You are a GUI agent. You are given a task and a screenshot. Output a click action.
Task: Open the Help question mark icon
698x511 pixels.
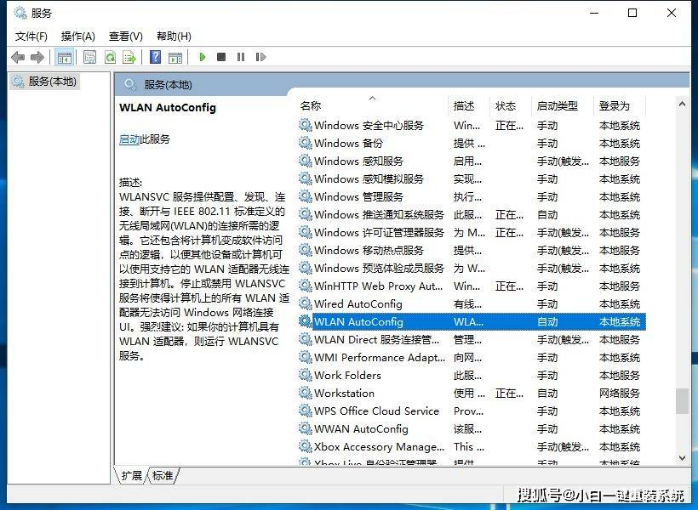155,57
